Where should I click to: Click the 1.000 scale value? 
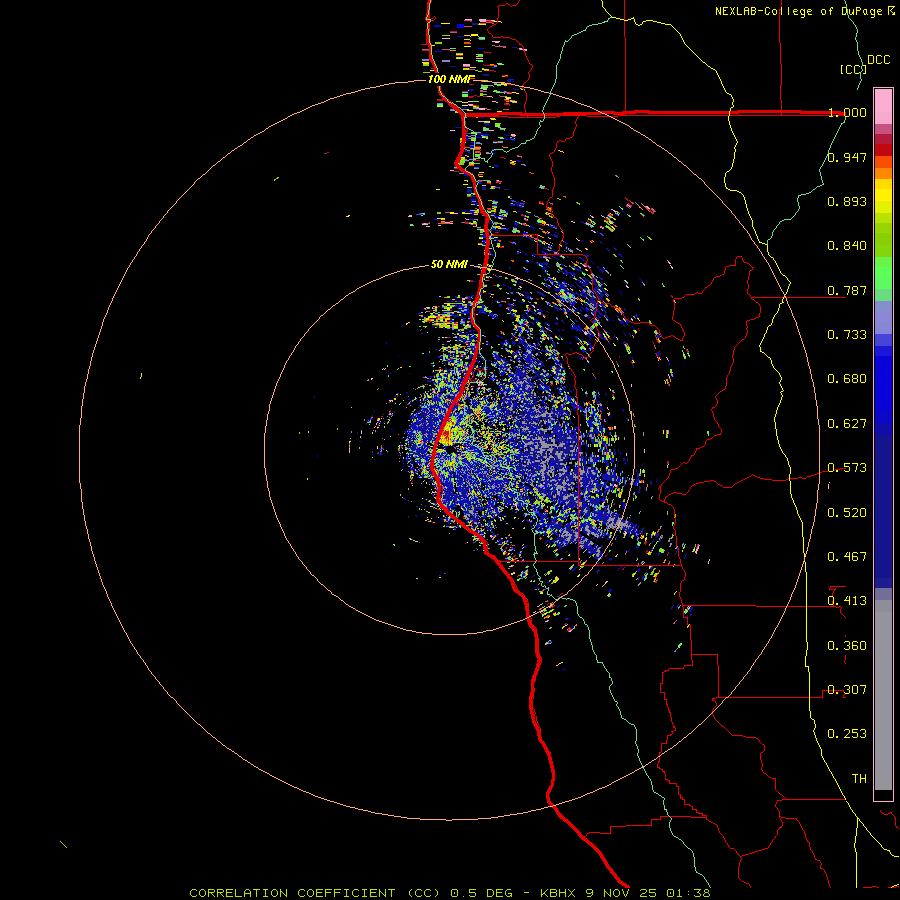tap(847, 112)
